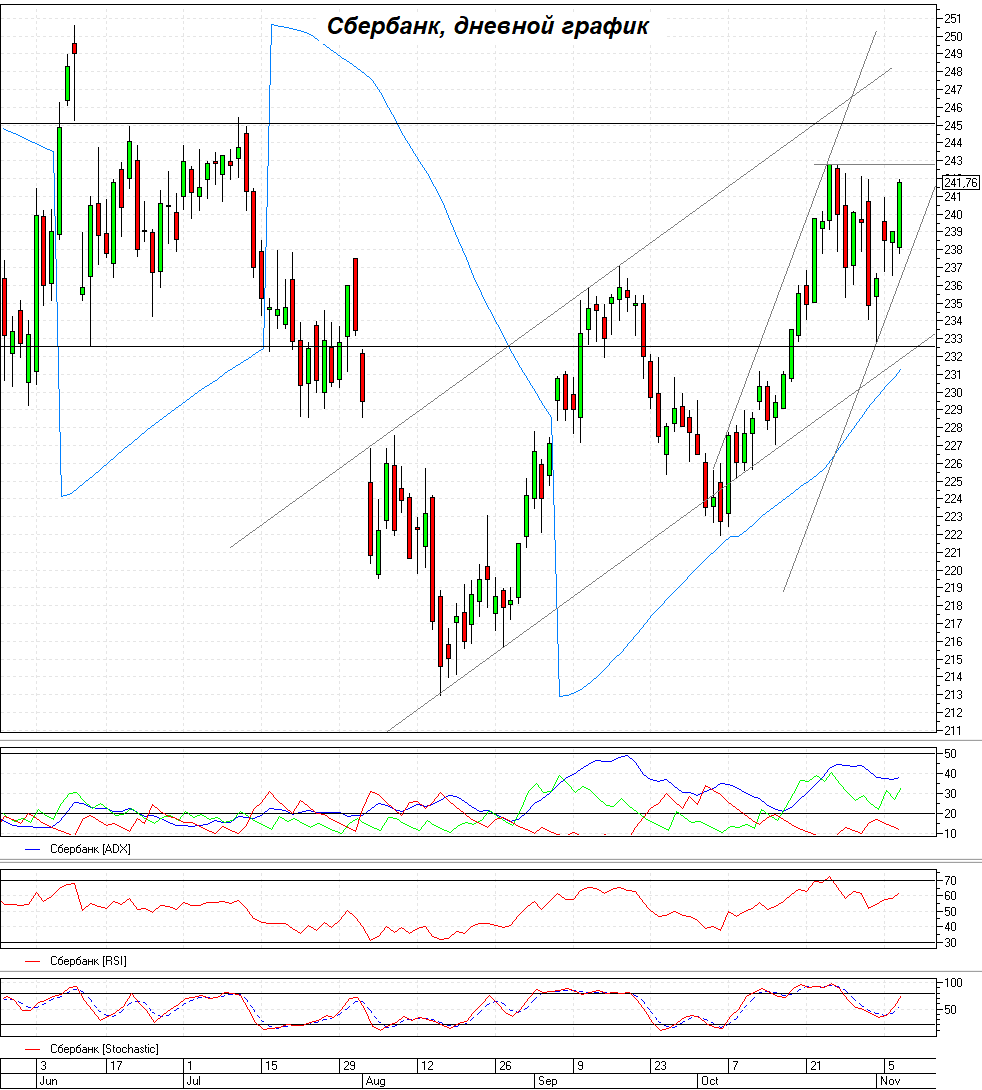Click the blue ADX line legend marker
The image size is (982, 1090).
33,849
